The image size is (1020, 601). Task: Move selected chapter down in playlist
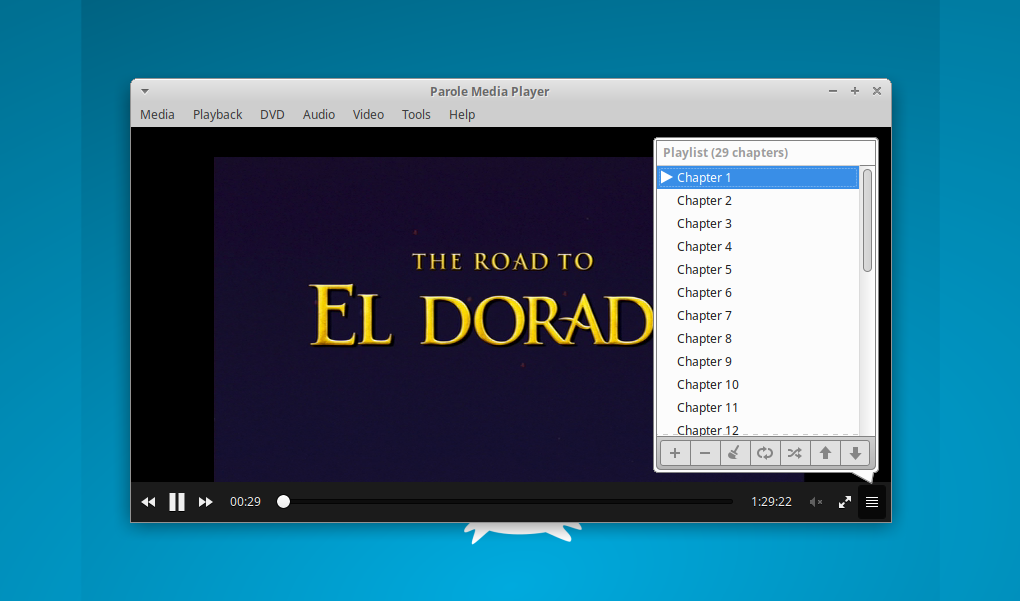click(855, 453)
